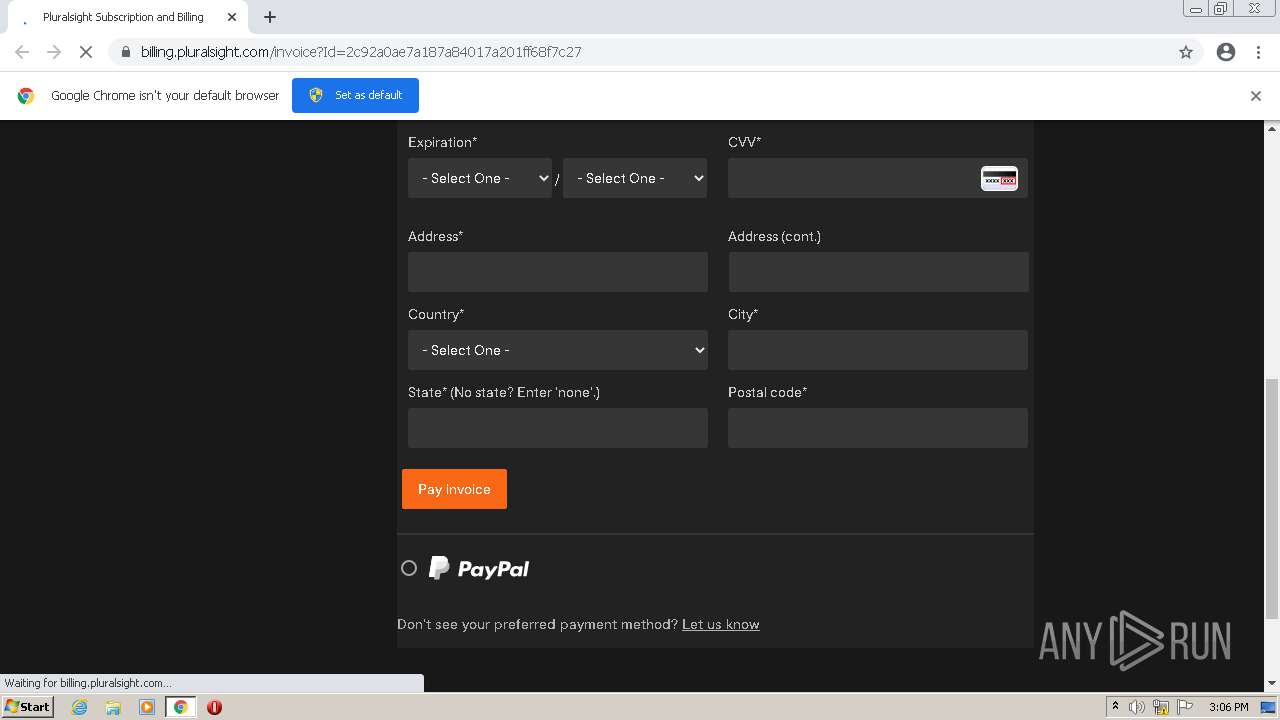Launch the media player taskbar icon
This screenshot has width=1280, height=720.
point(147,707)
